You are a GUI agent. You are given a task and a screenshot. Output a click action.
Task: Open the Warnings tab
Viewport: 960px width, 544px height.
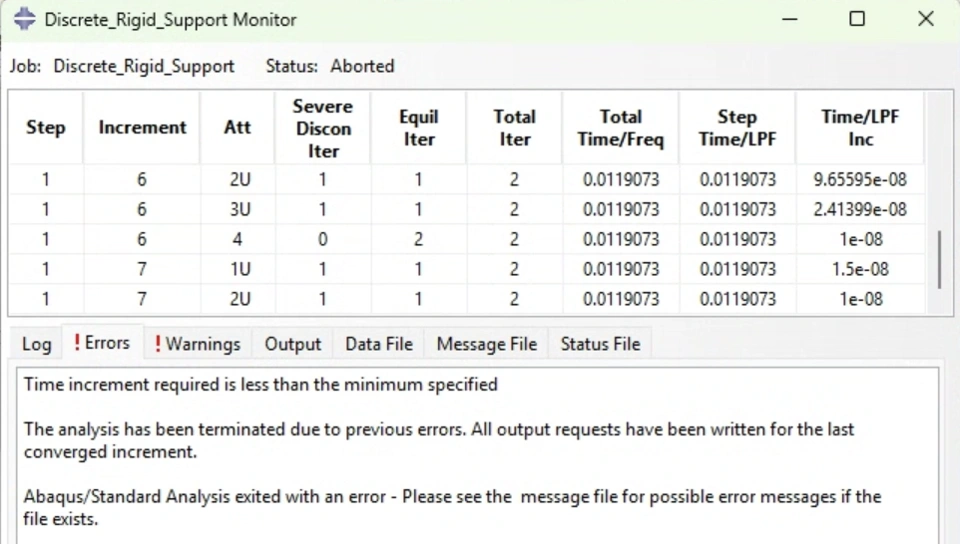[x=197, y=344]
